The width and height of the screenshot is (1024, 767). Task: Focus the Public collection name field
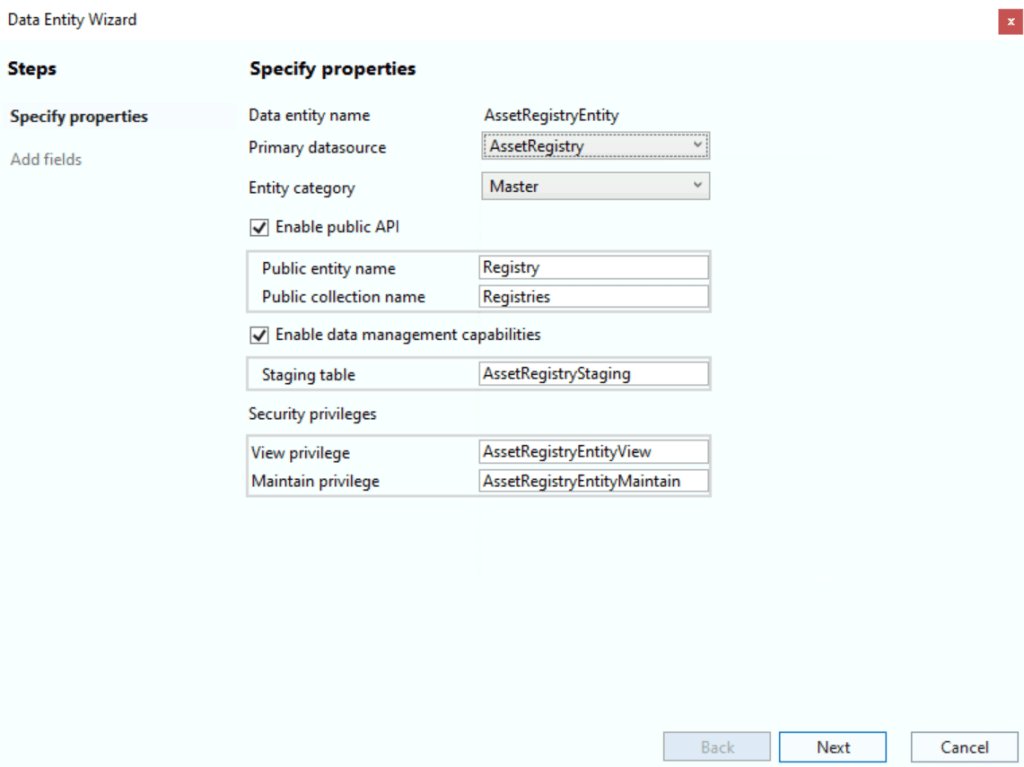click(x=593, y=297)
